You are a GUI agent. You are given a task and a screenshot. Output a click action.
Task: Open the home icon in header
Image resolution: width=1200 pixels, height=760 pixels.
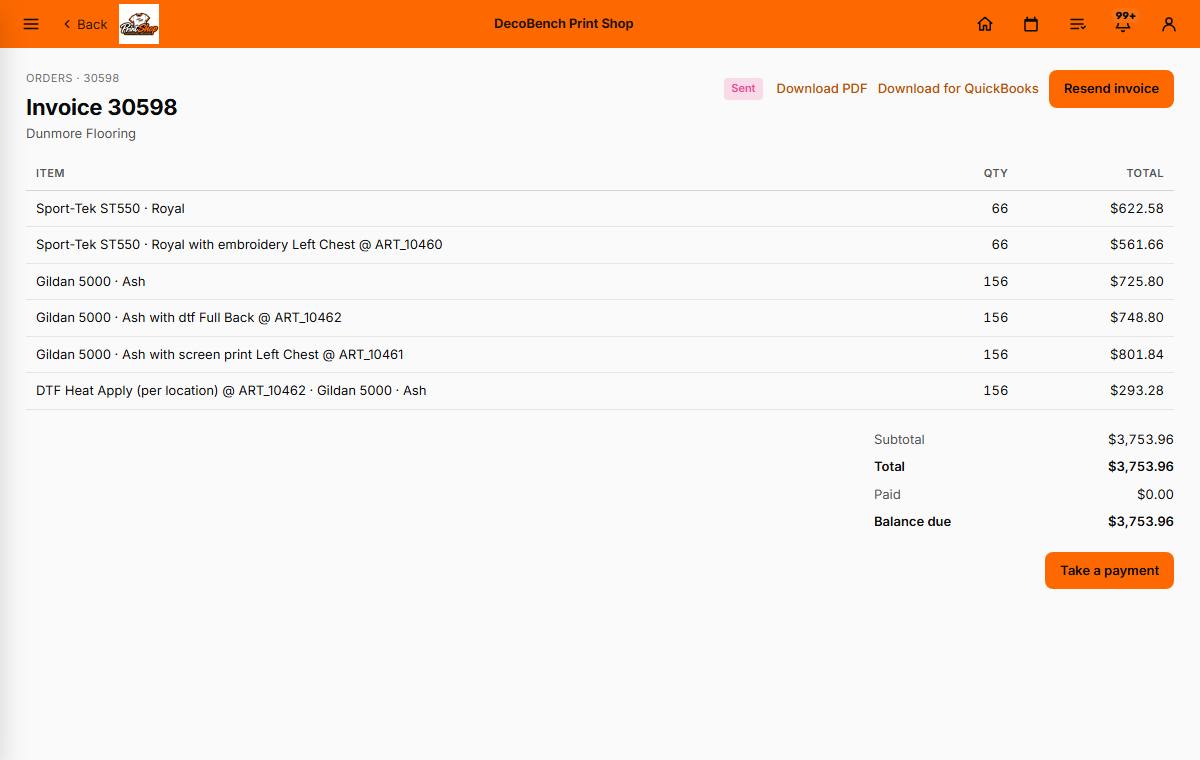pyautogui.click(x=985, y=24)
